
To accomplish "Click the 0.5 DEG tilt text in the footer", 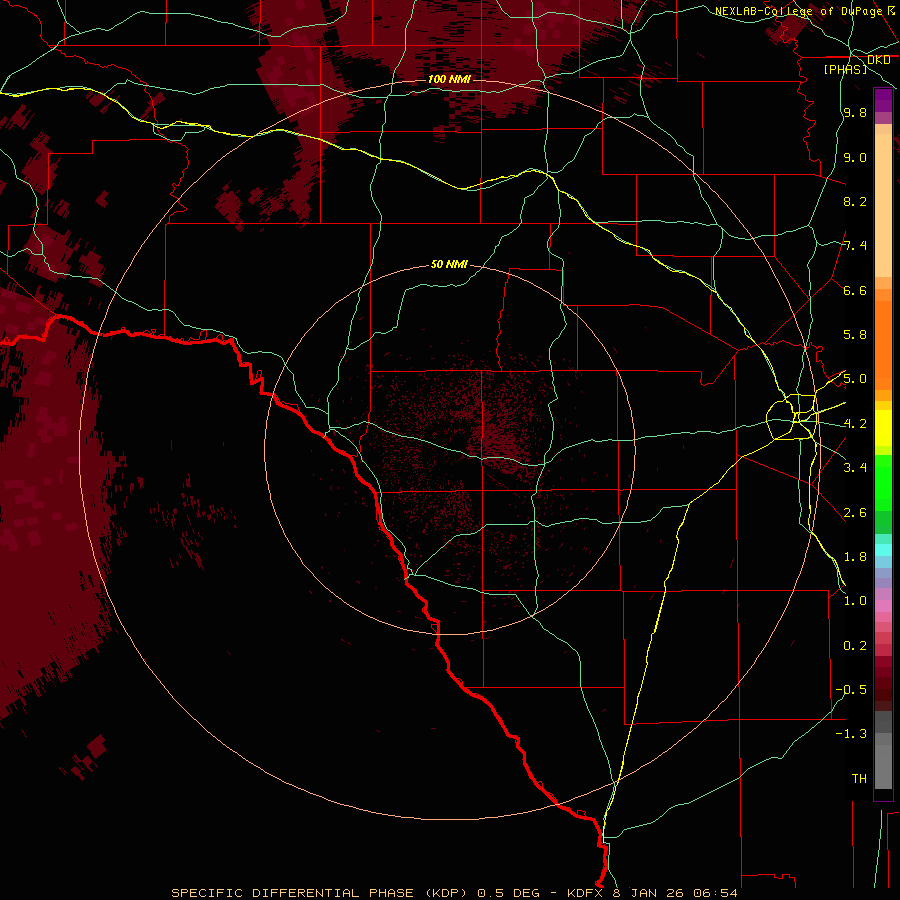I will point(509,893).
